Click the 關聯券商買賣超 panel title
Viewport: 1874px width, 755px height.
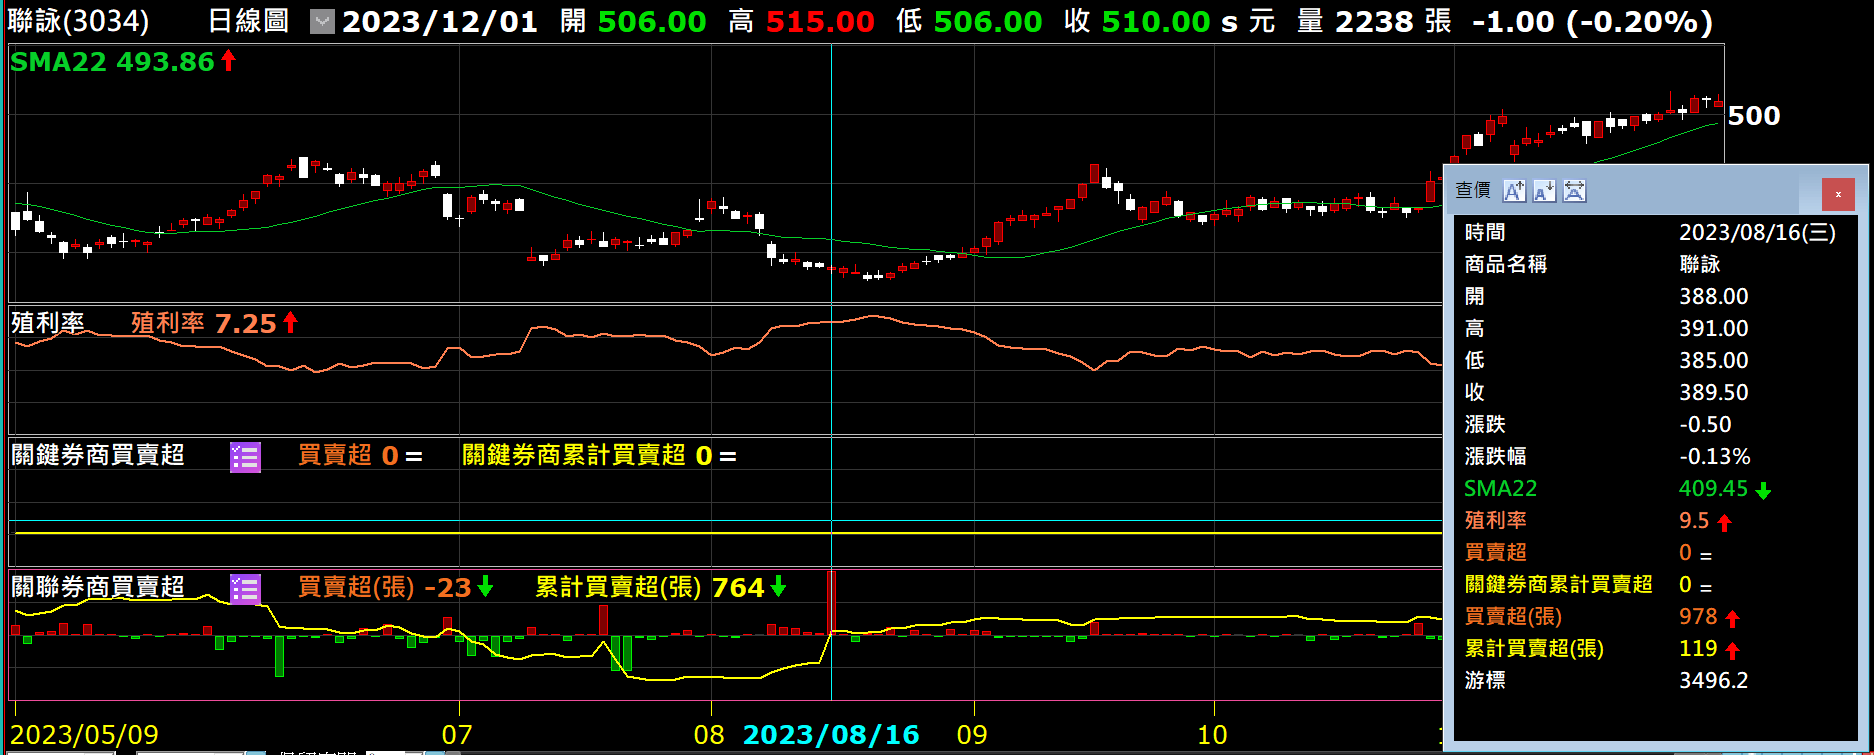pos(98,587)
